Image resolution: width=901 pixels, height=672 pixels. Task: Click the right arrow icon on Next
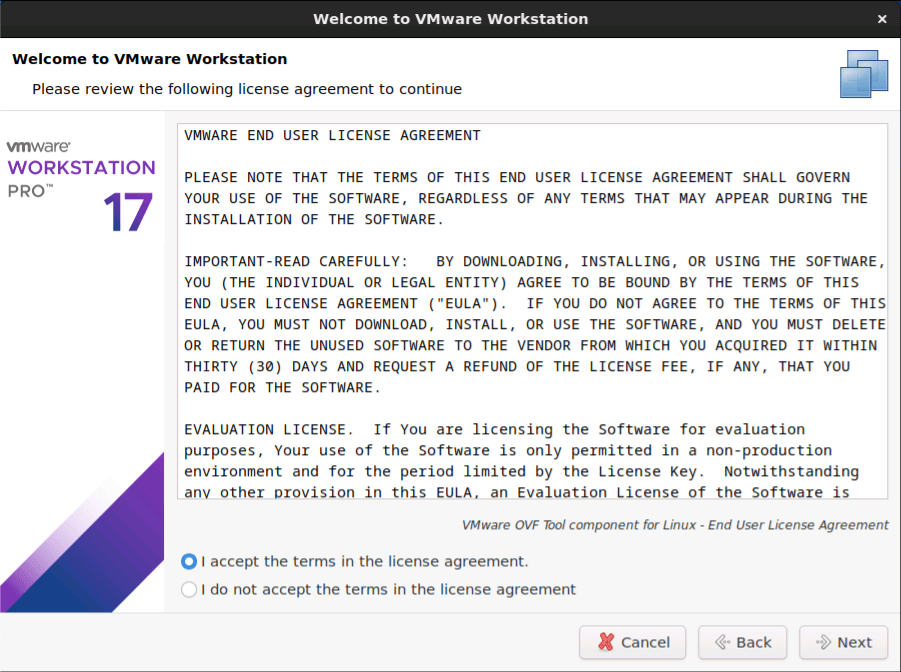coord(823,642)
